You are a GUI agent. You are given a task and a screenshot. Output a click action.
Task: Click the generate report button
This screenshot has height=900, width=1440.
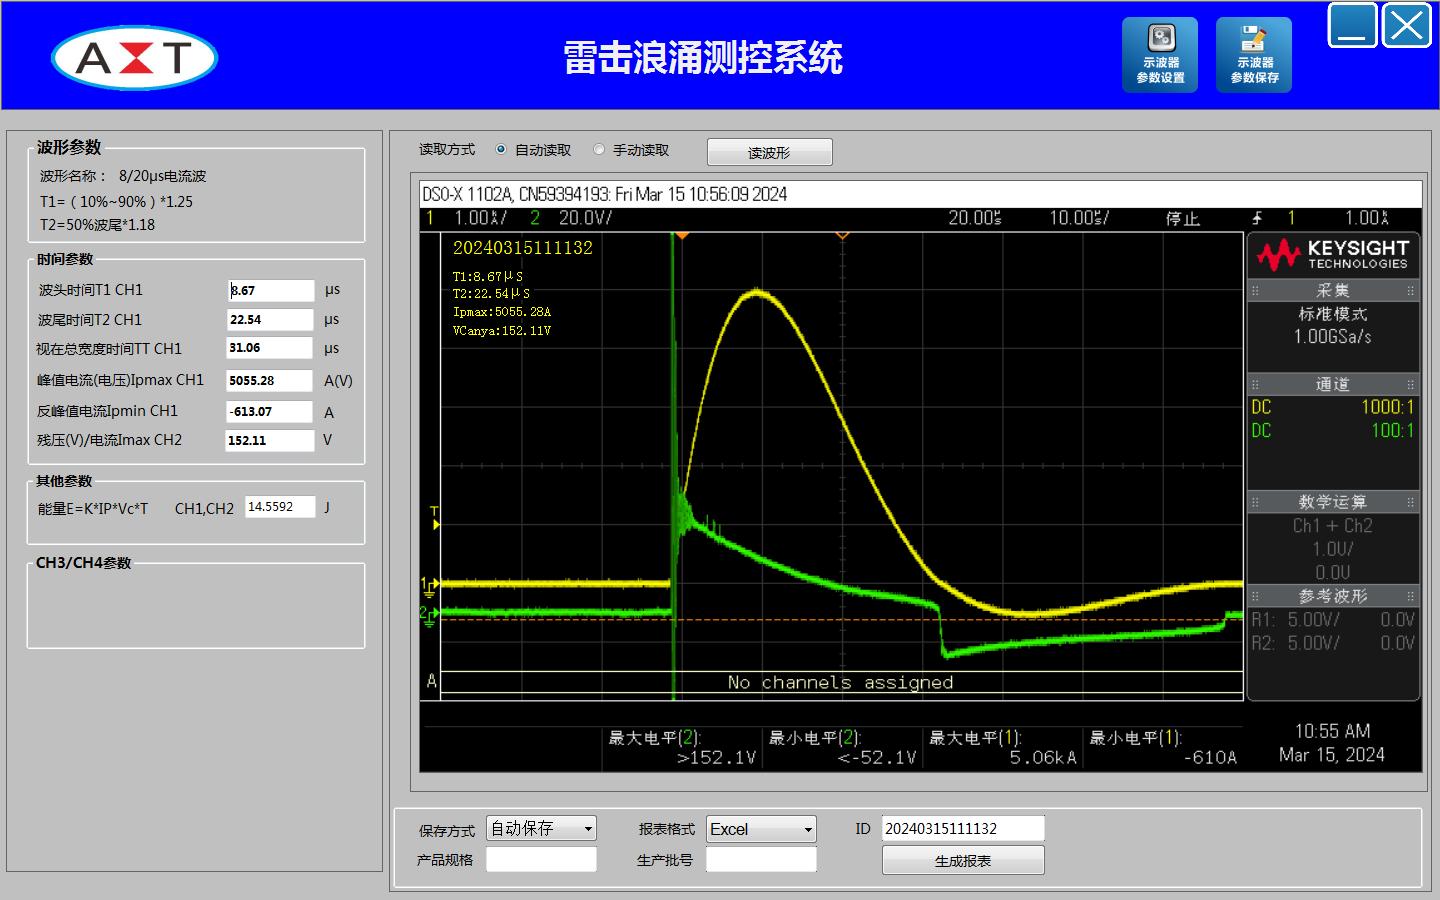[963, 861]
